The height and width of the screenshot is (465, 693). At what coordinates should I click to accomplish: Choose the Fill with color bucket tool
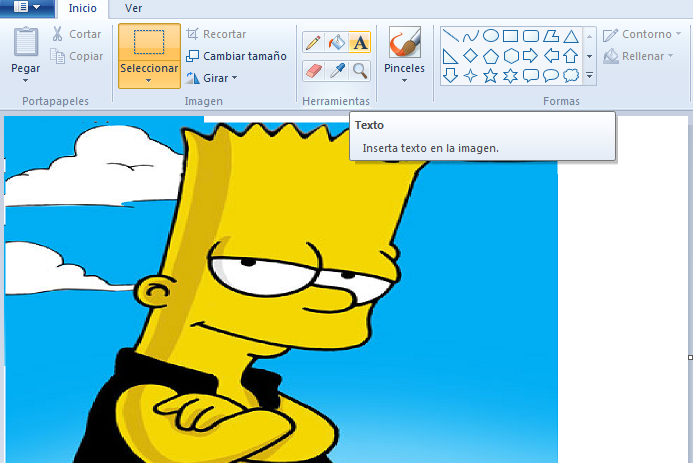tap(336, 43)
